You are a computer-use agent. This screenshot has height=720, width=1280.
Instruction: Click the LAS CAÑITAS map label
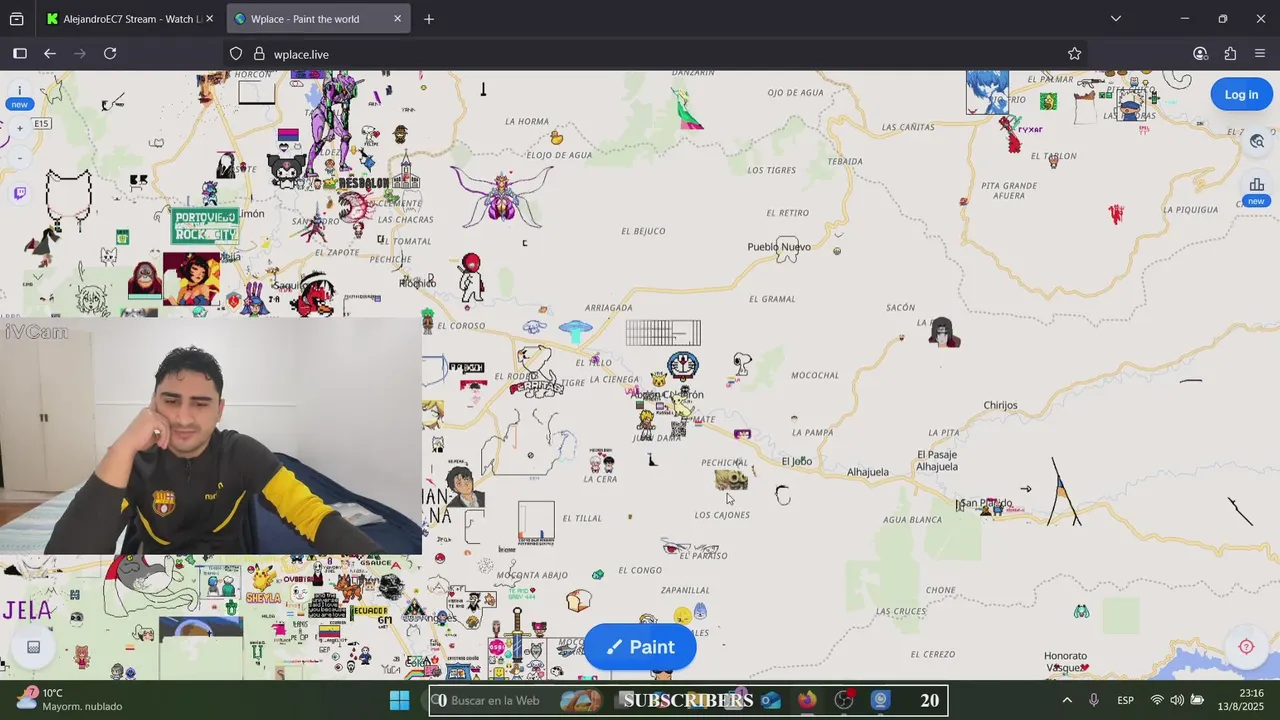point(908,127)
